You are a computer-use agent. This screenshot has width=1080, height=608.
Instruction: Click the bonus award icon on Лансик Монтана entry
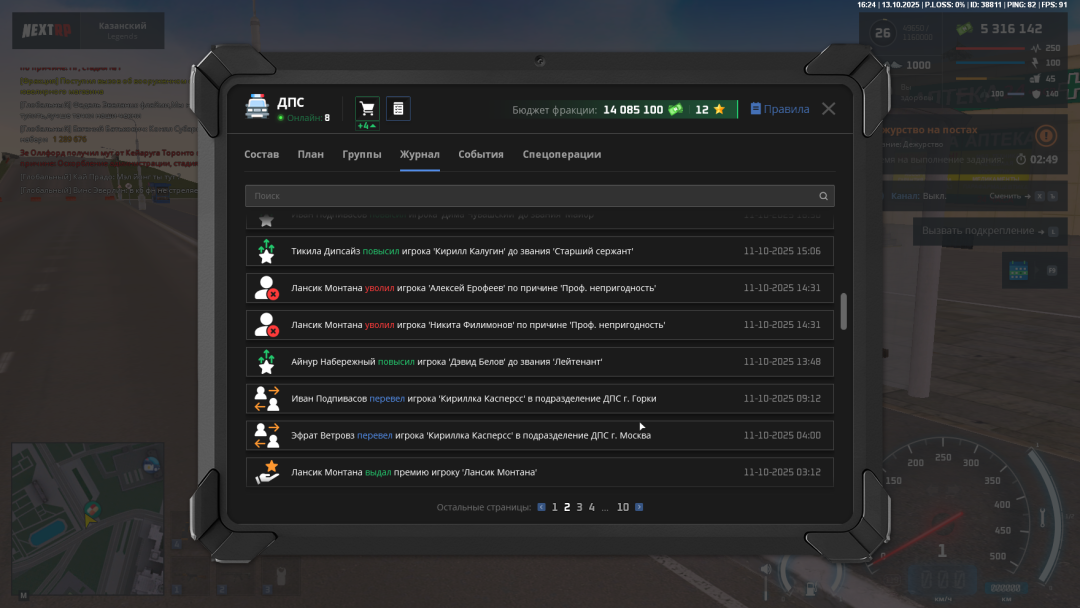coord(266,472)
